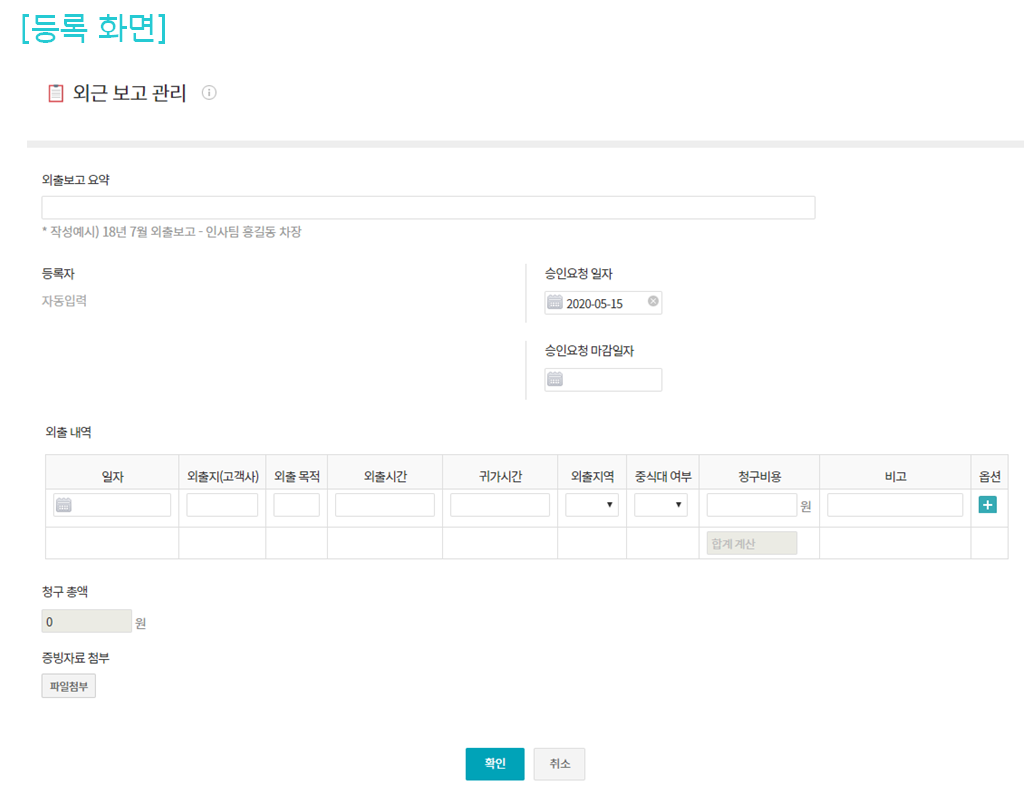Open calendar icon for 승인요청 일자
1024x795 pixels.
tap(555, 303)
